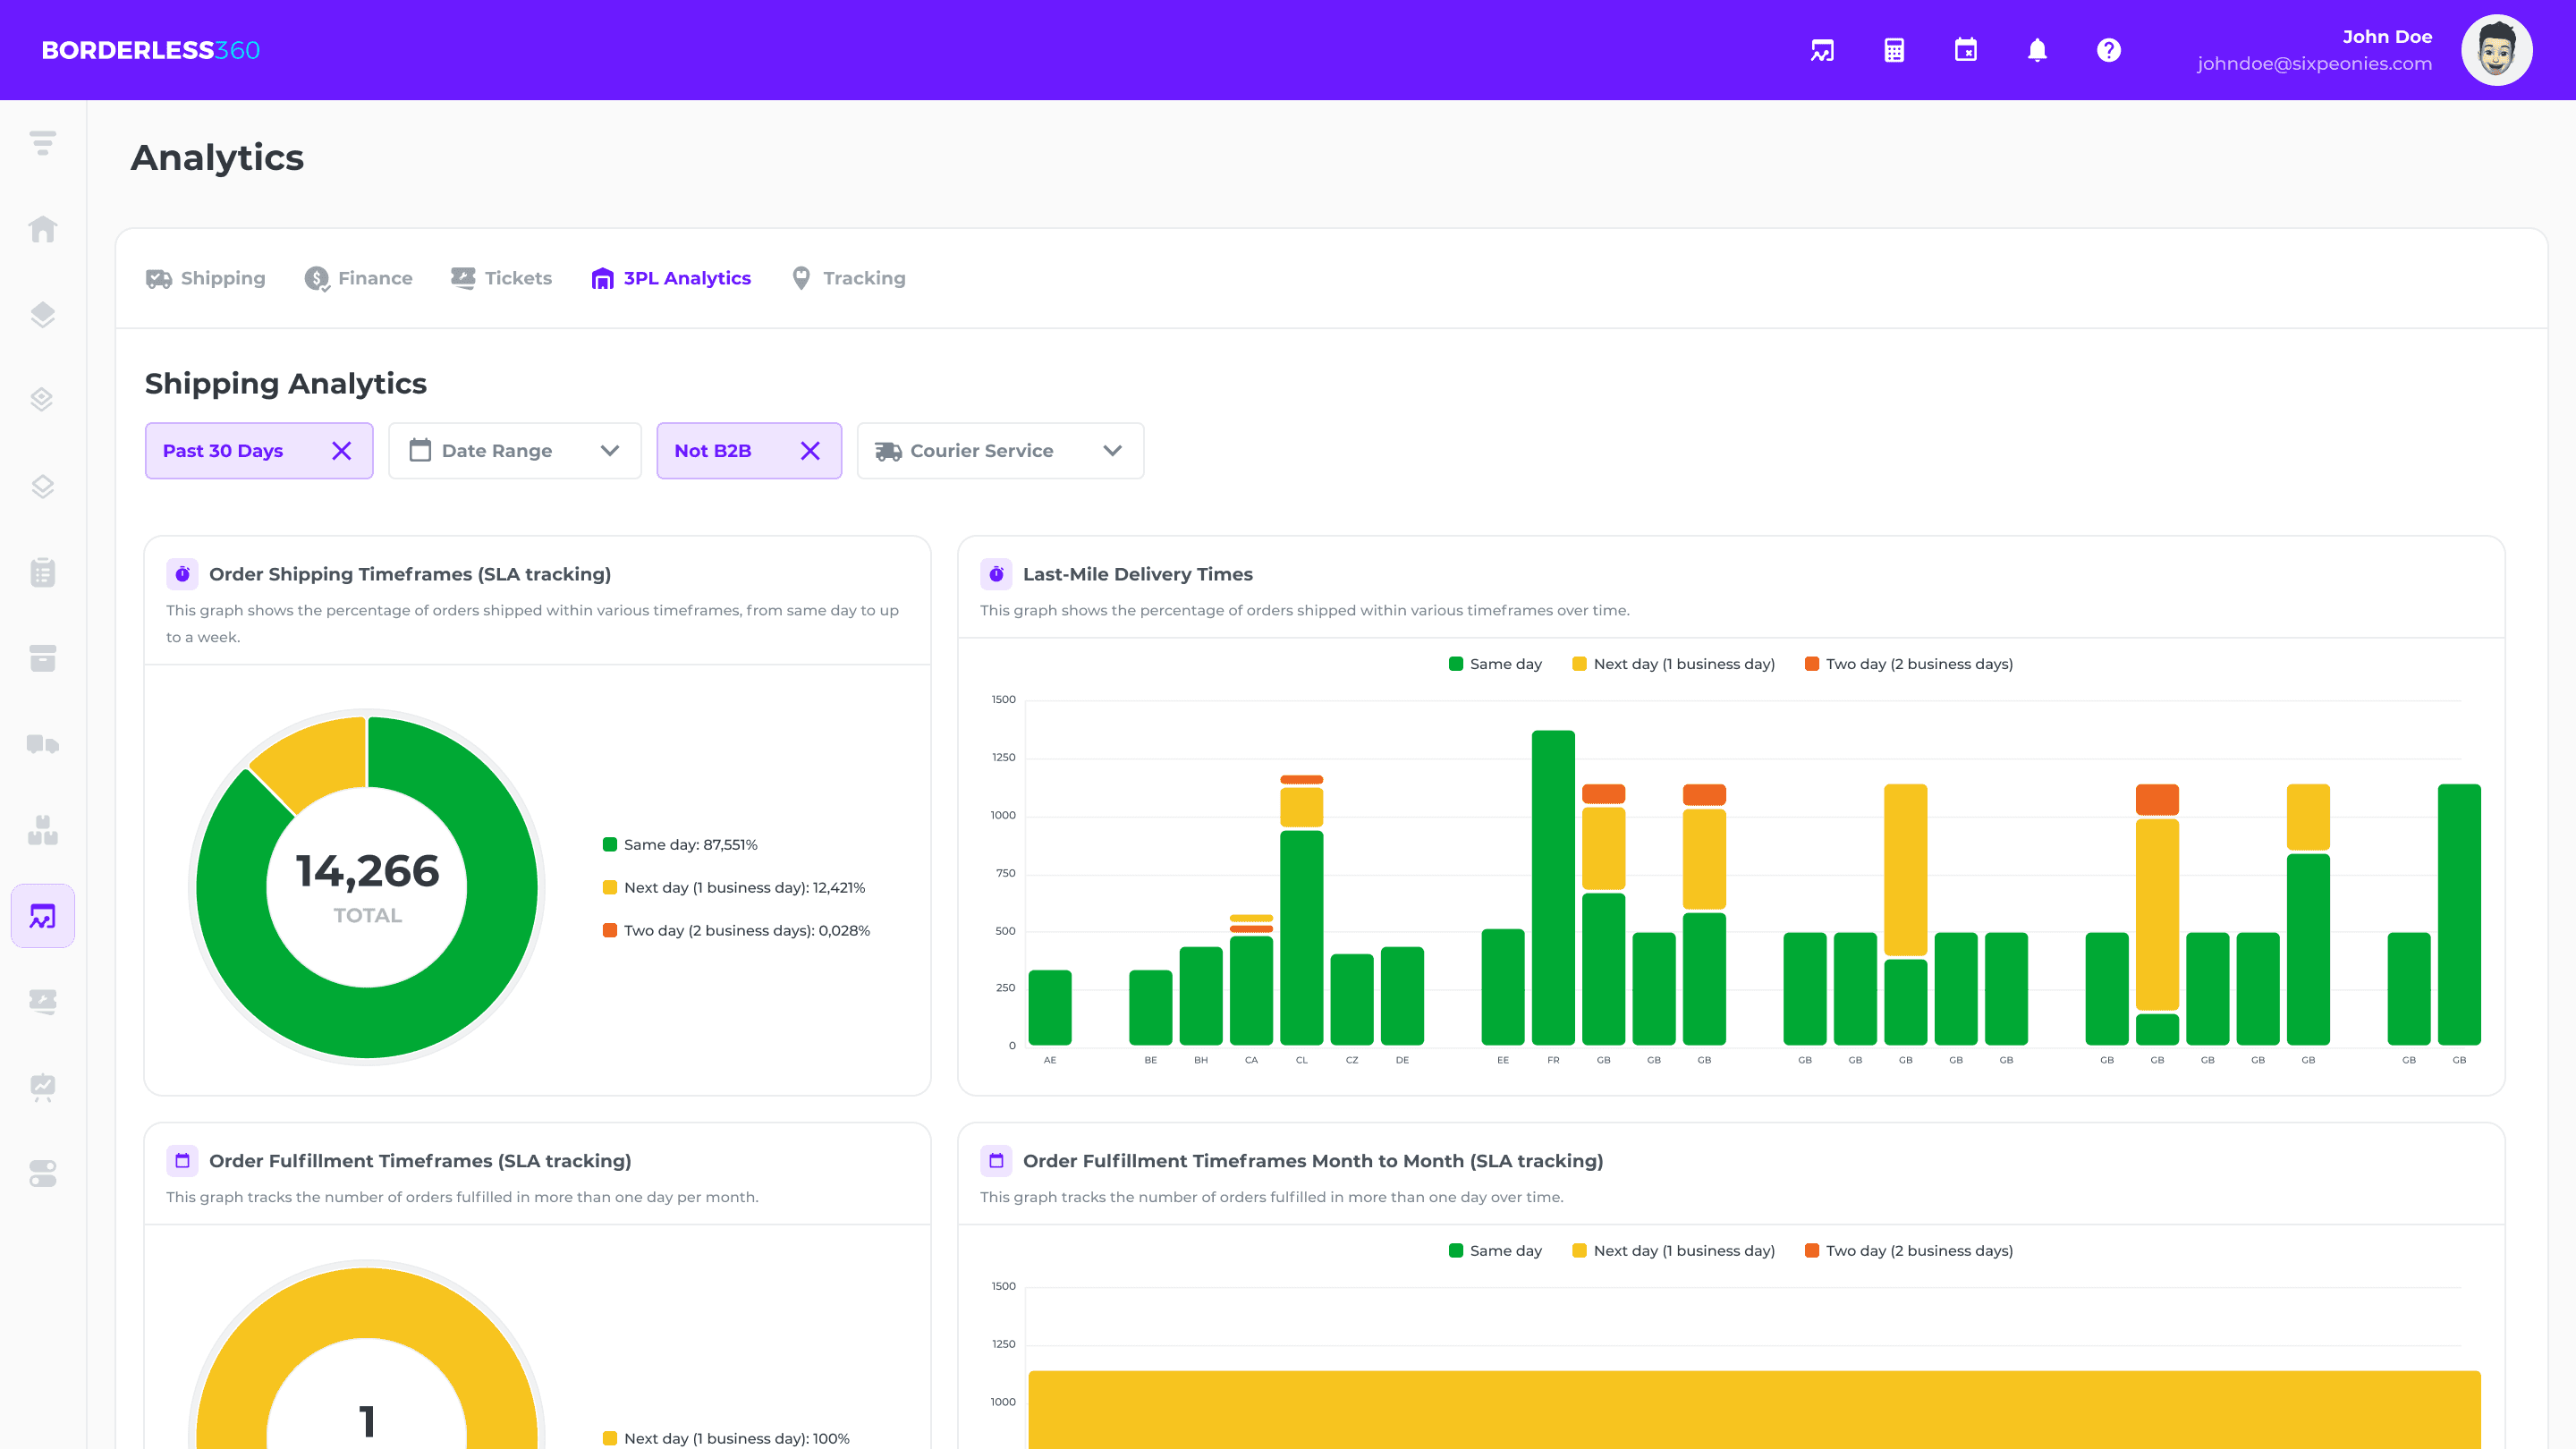2576x1449 pixels.
Task: Open the stacked boxes sidebar icon
Action: point(43,830)
